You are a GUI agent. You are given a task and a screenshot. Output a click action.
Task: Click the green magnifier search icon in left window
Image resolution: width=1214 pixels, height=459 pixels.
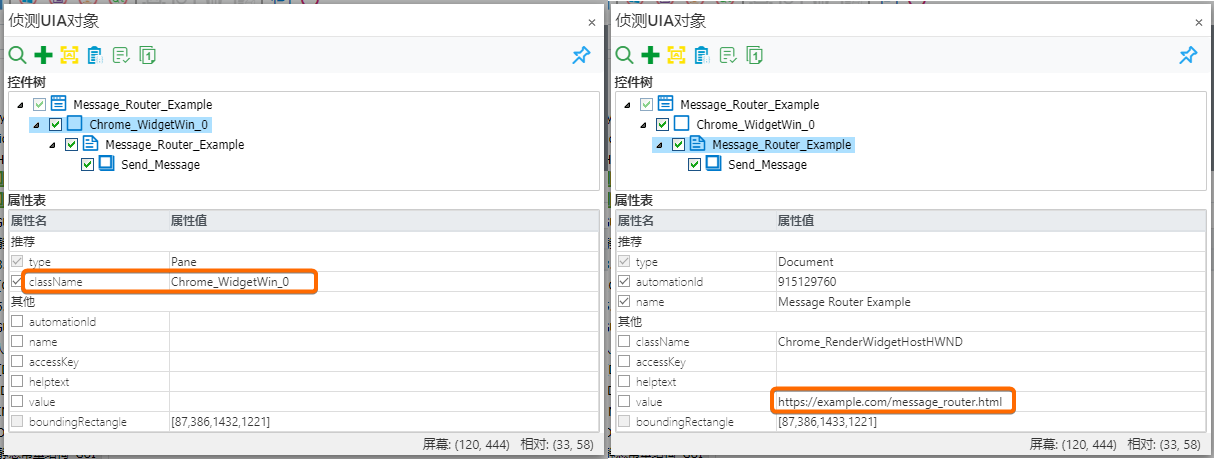pos(18,56)
